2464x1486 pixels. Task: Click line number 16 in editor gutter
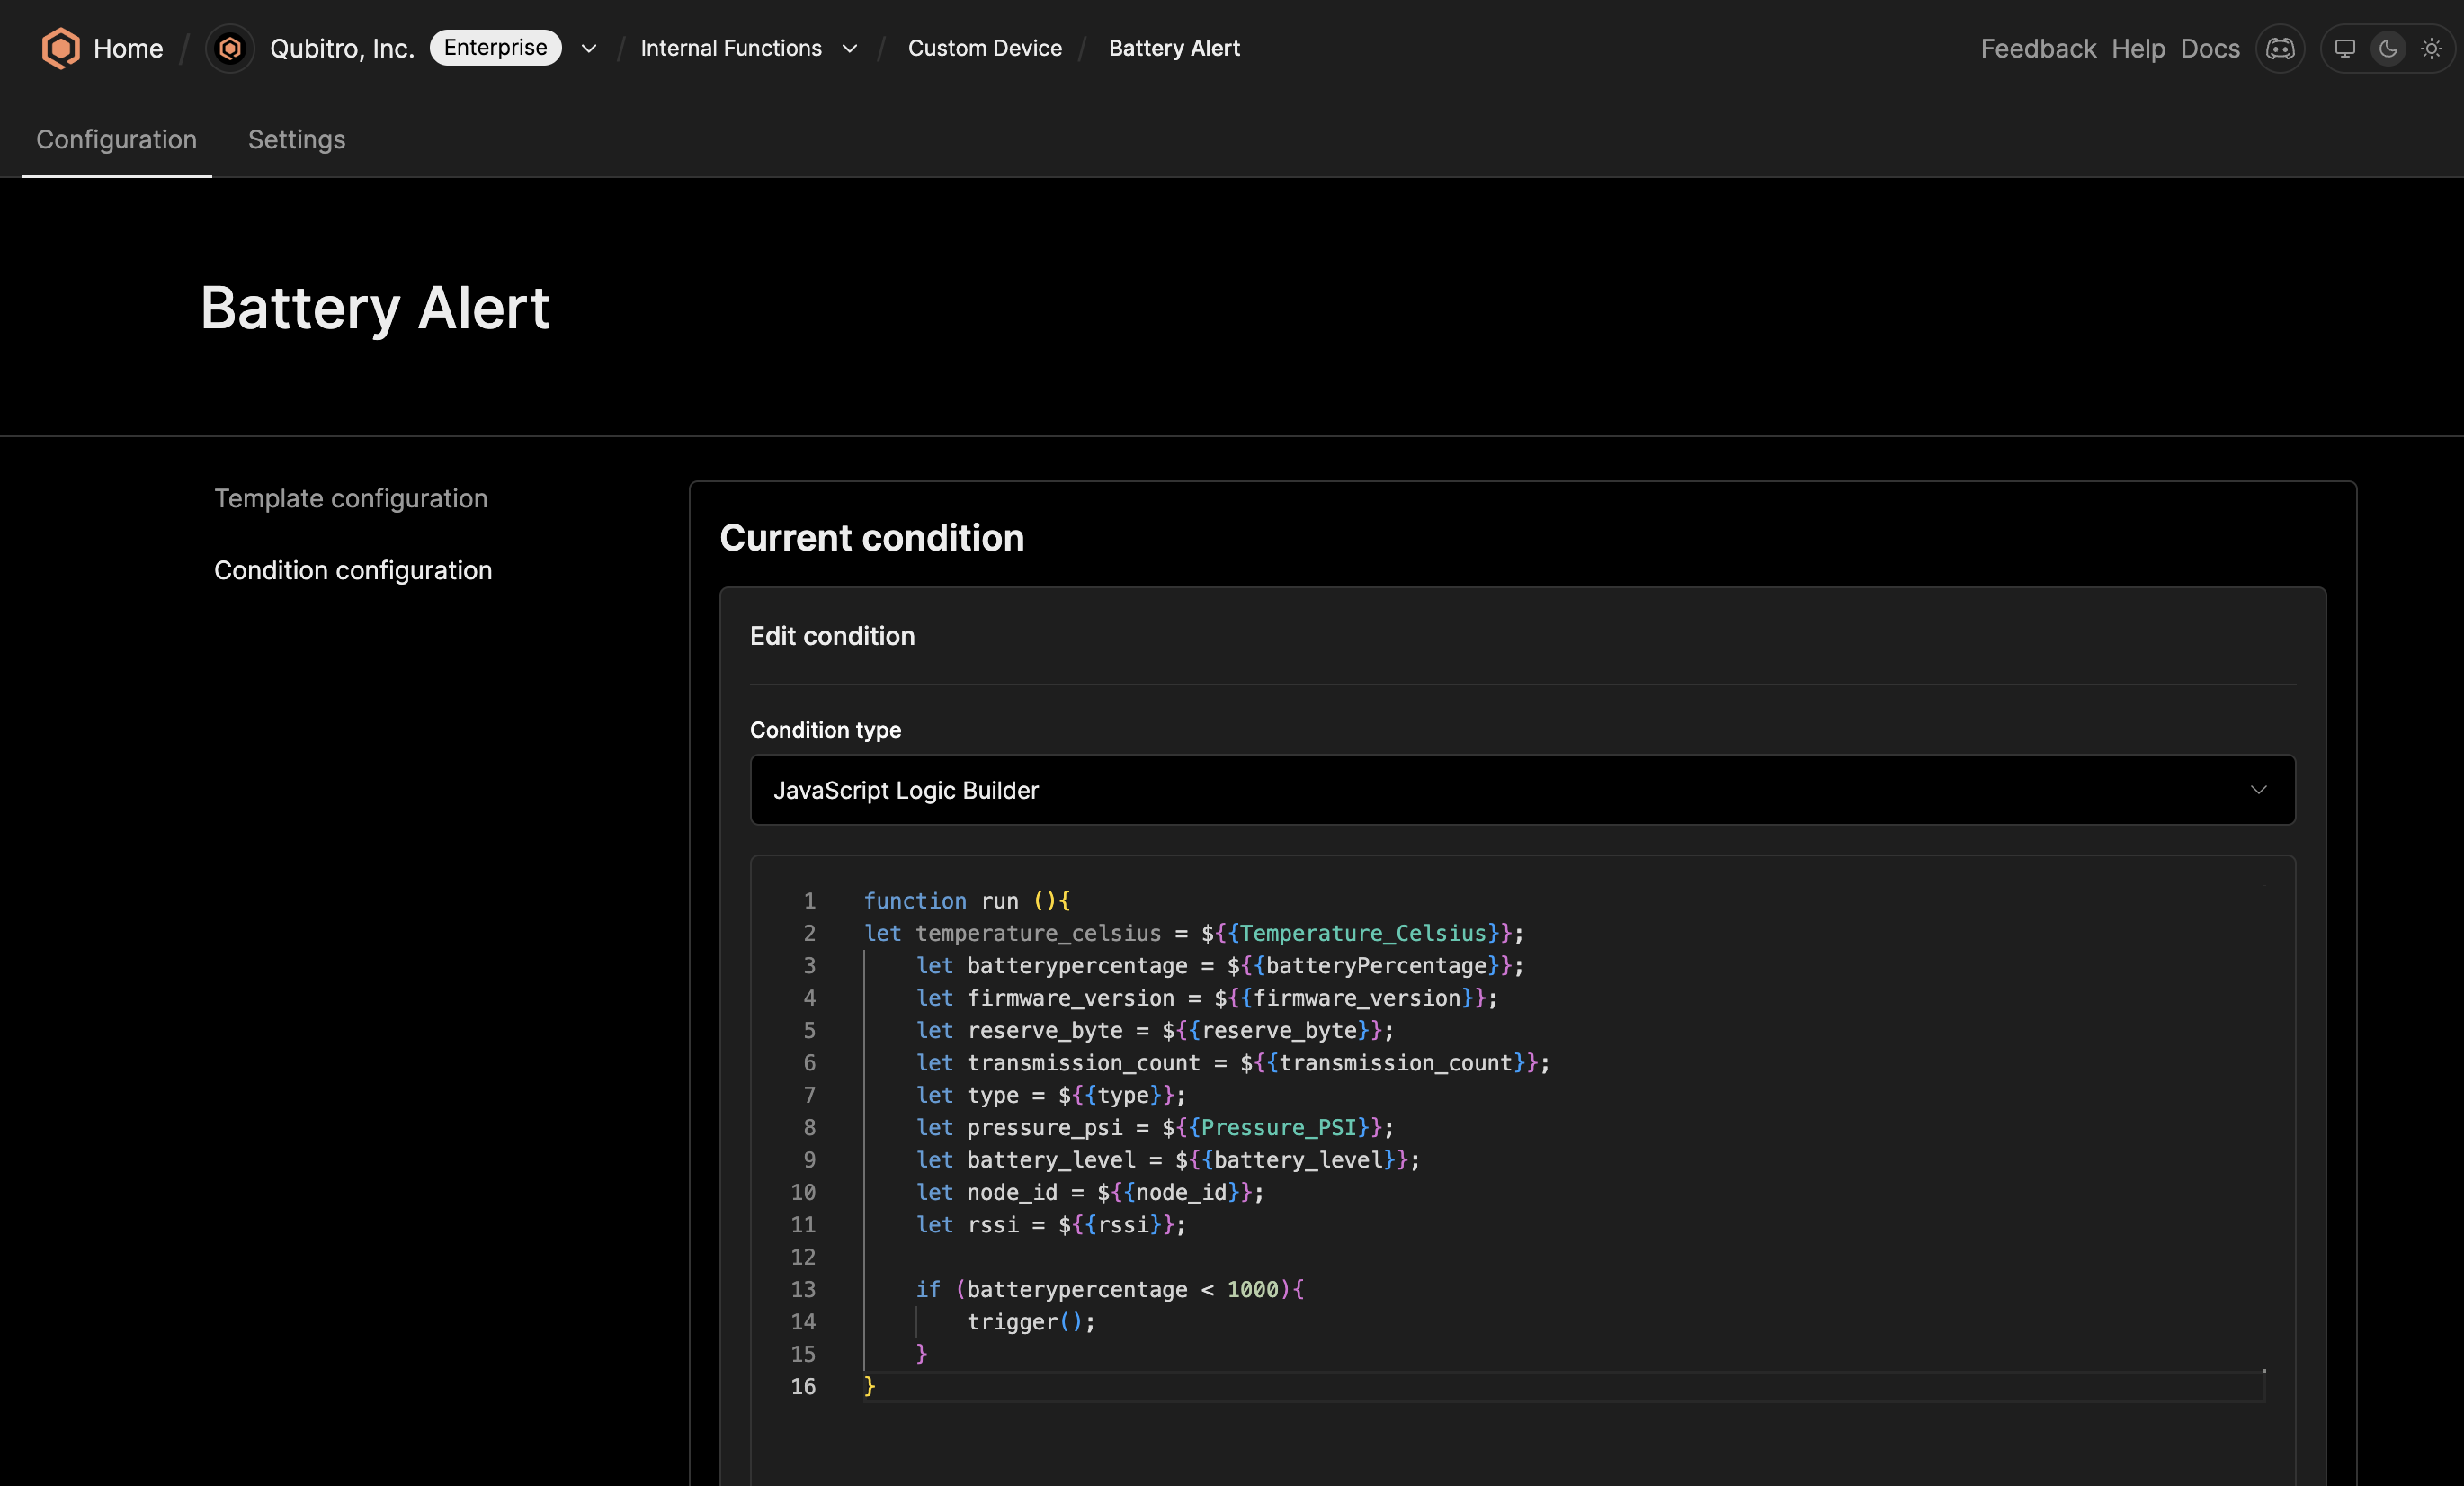click(803, 1386)
